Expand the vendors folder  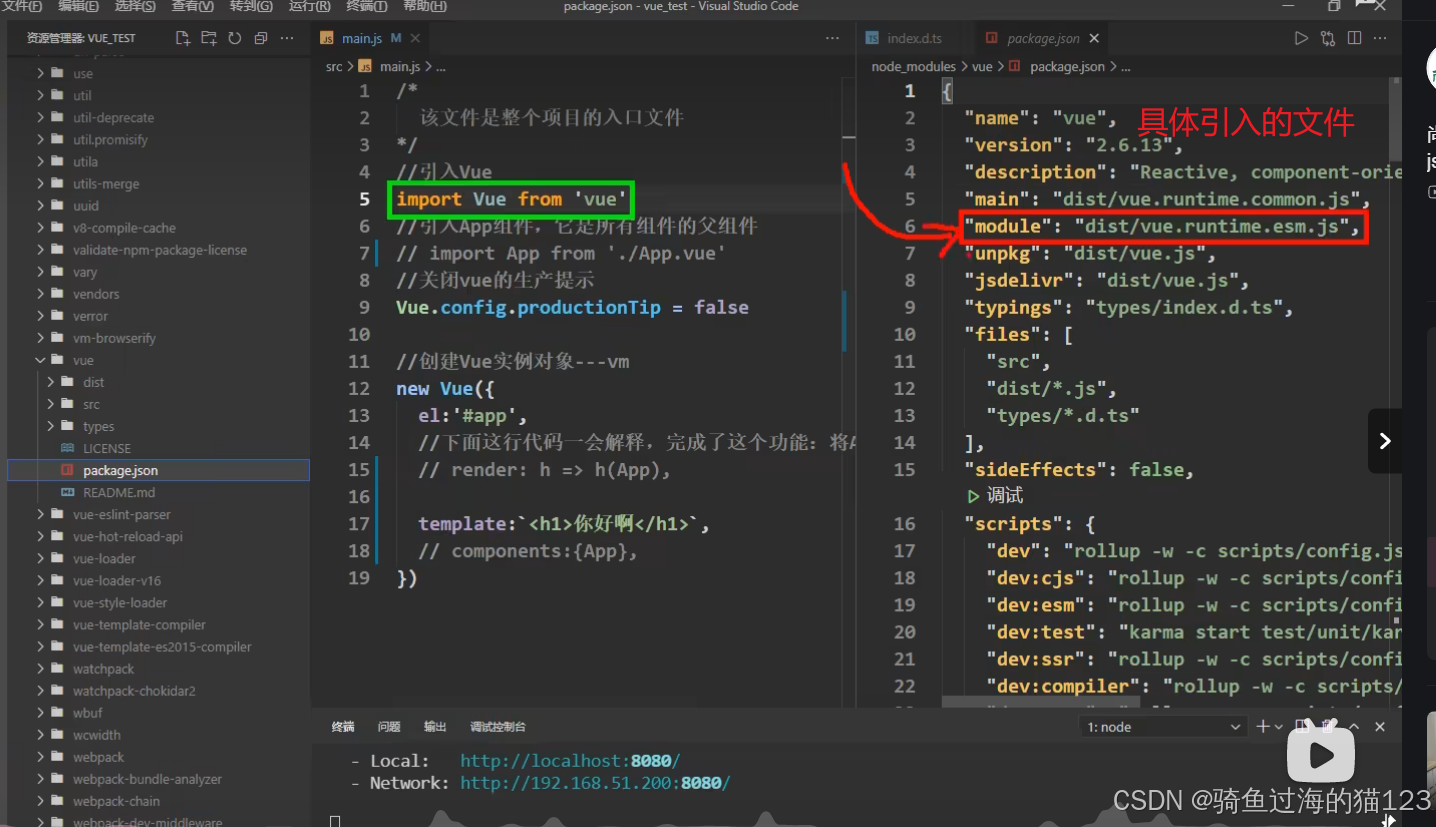click(40, 294)
